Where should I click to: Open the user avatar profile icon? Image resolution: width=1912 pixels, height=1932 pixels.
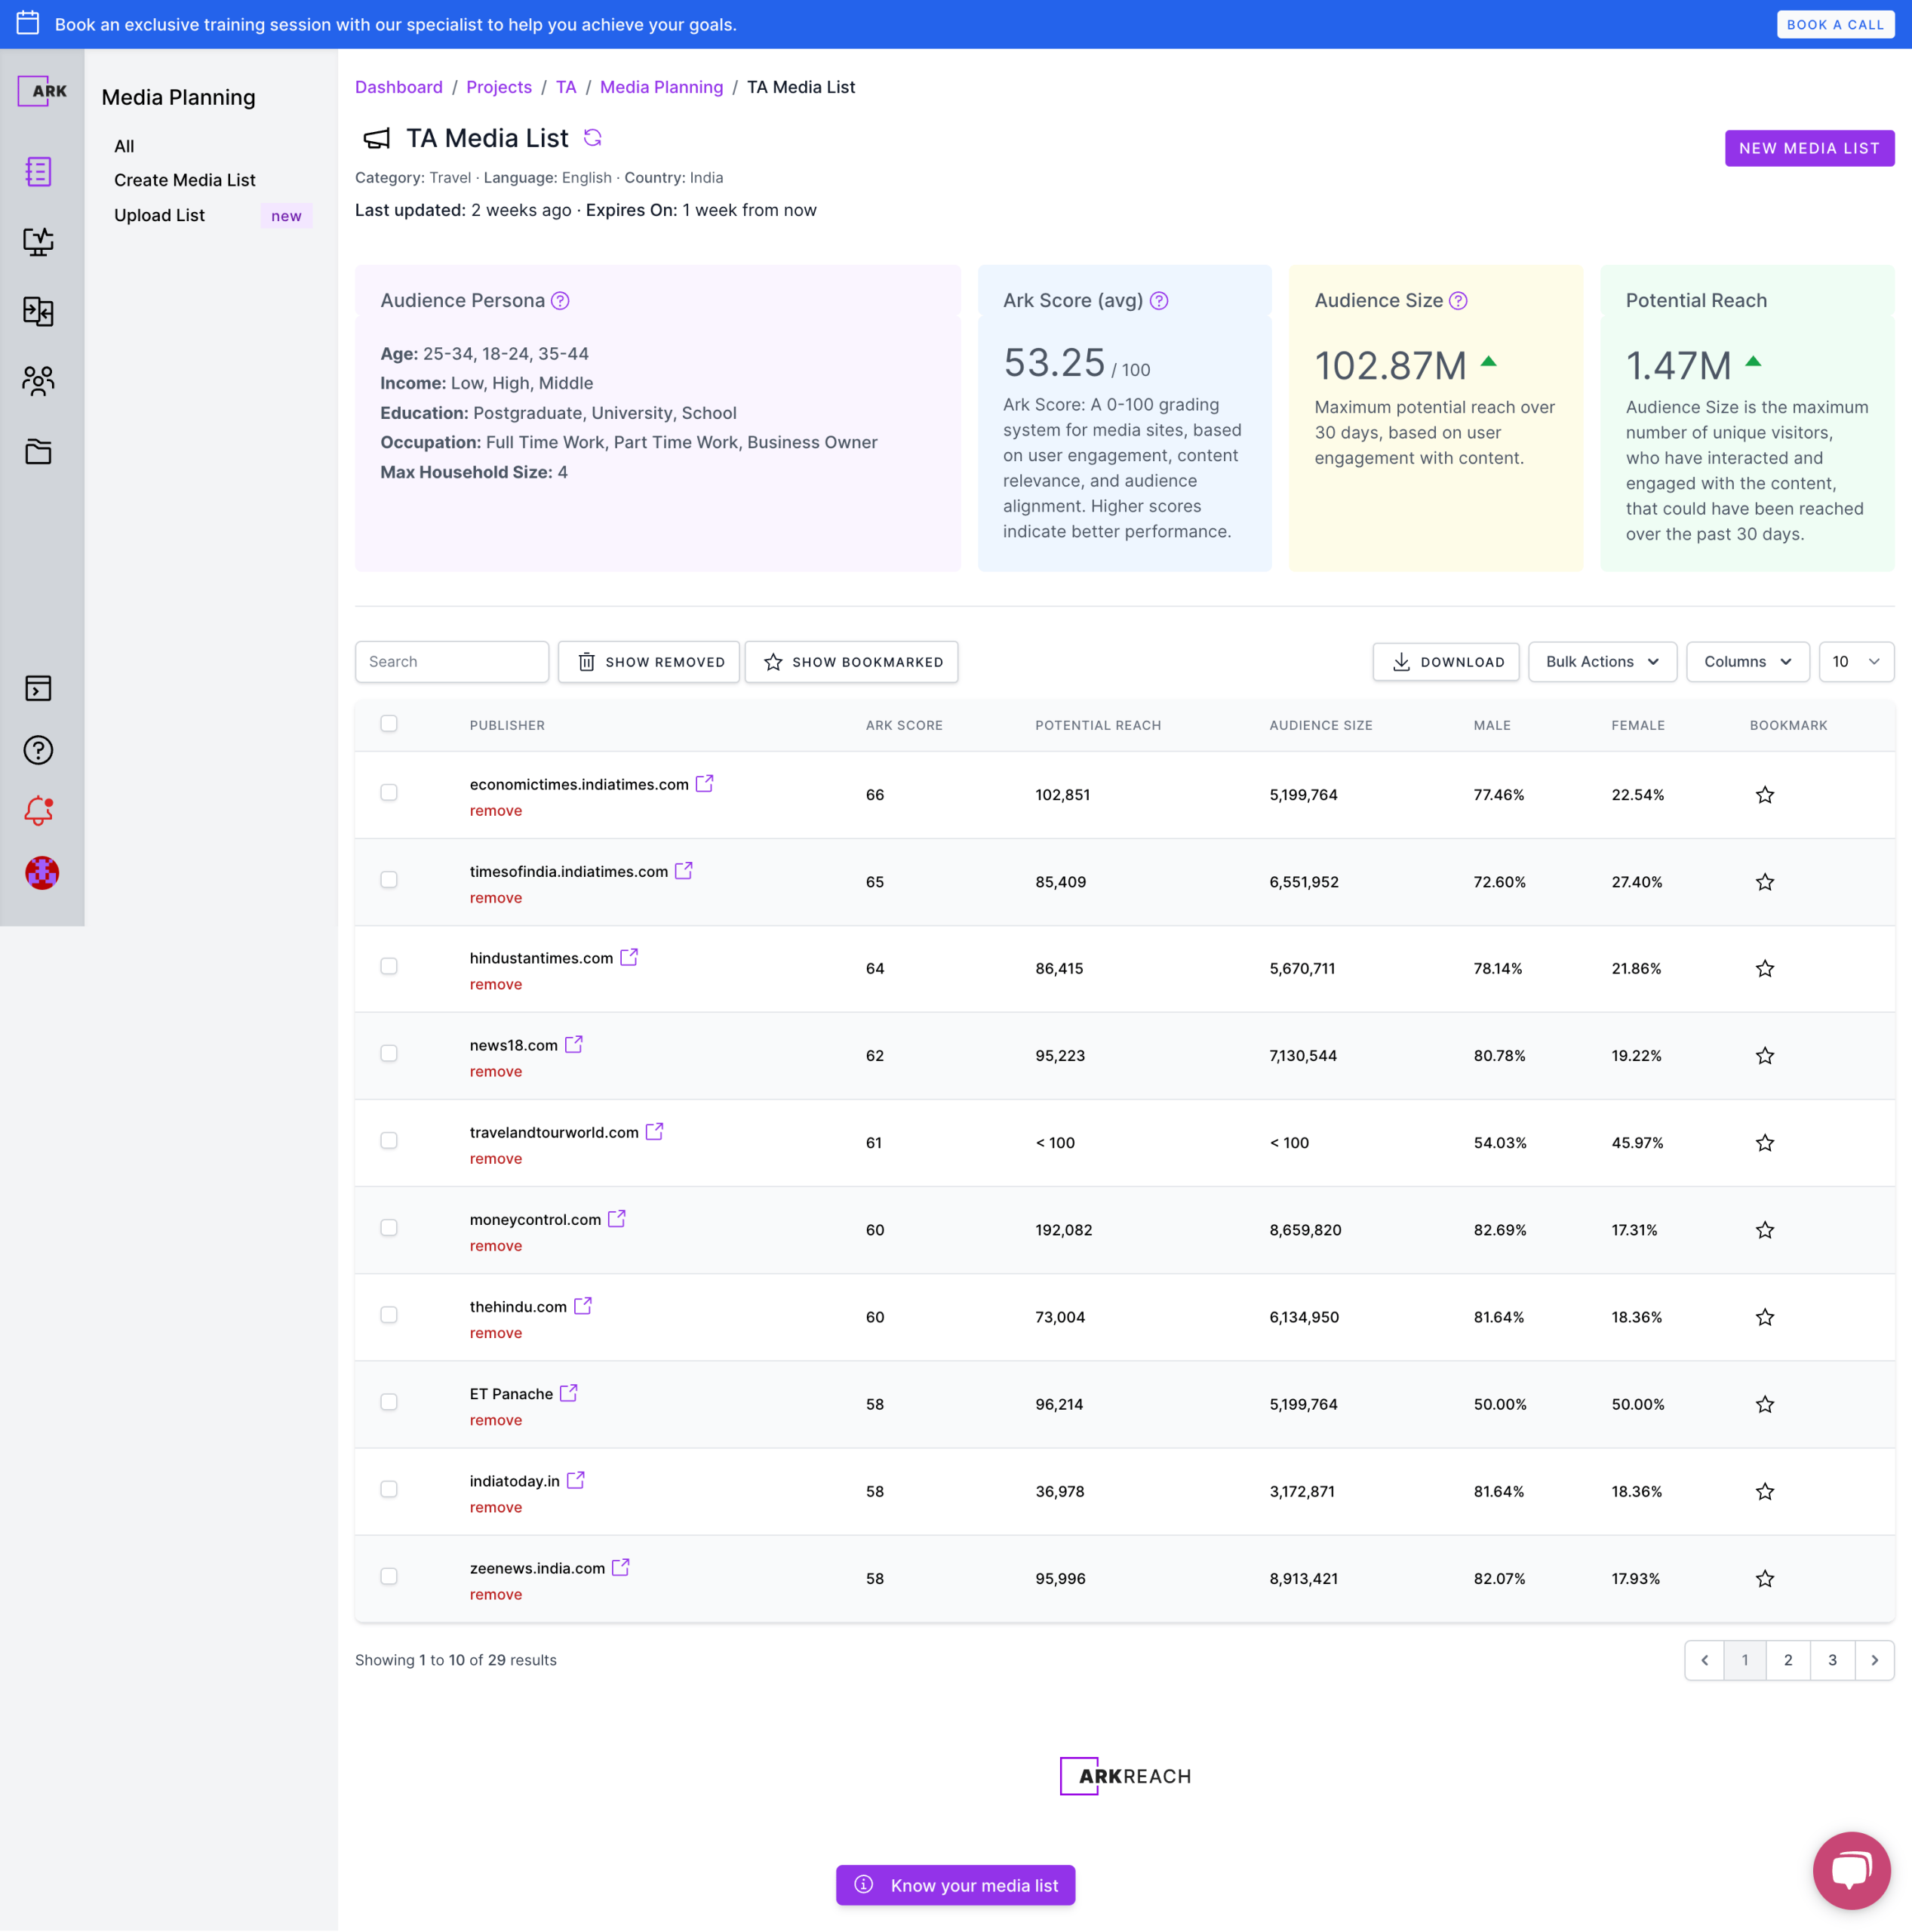(x=42, y=873)
